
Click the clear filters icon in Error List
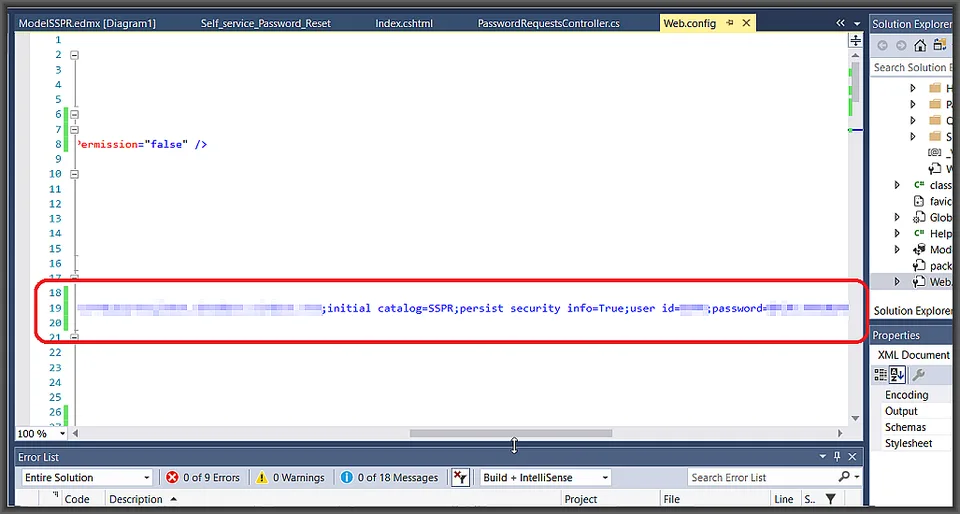click(460, 478)
